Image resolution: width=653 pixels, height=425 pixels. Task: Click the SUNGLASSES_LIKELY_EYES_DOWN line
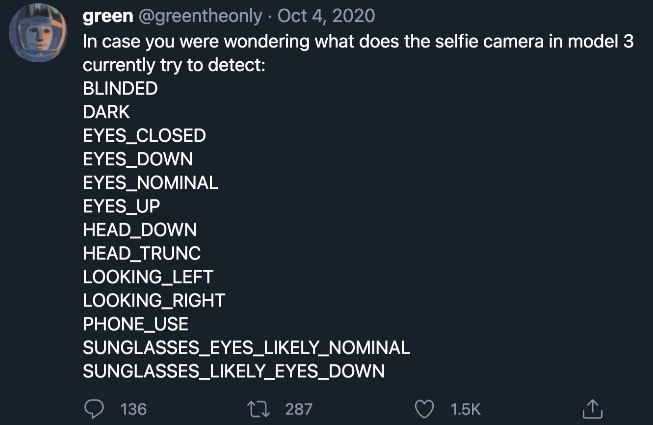[233, 371]
